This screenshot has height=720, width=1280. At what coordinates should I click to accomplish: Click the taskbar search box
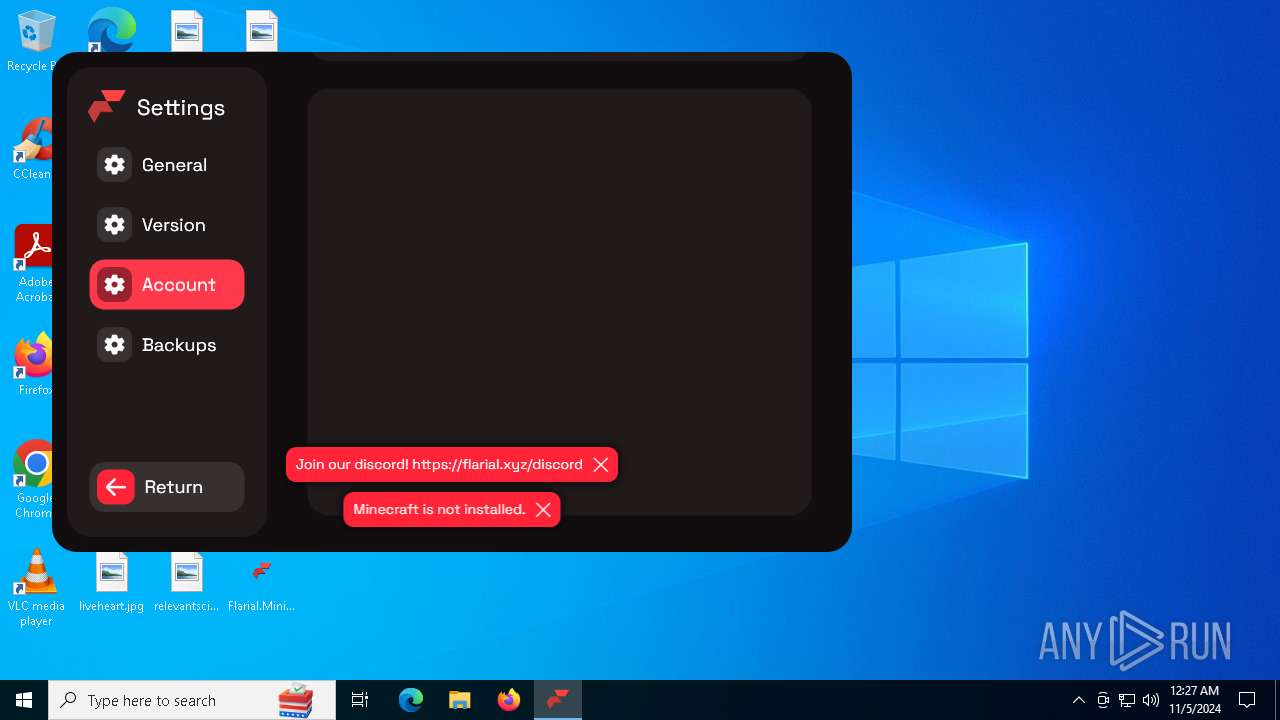point(192,700)
